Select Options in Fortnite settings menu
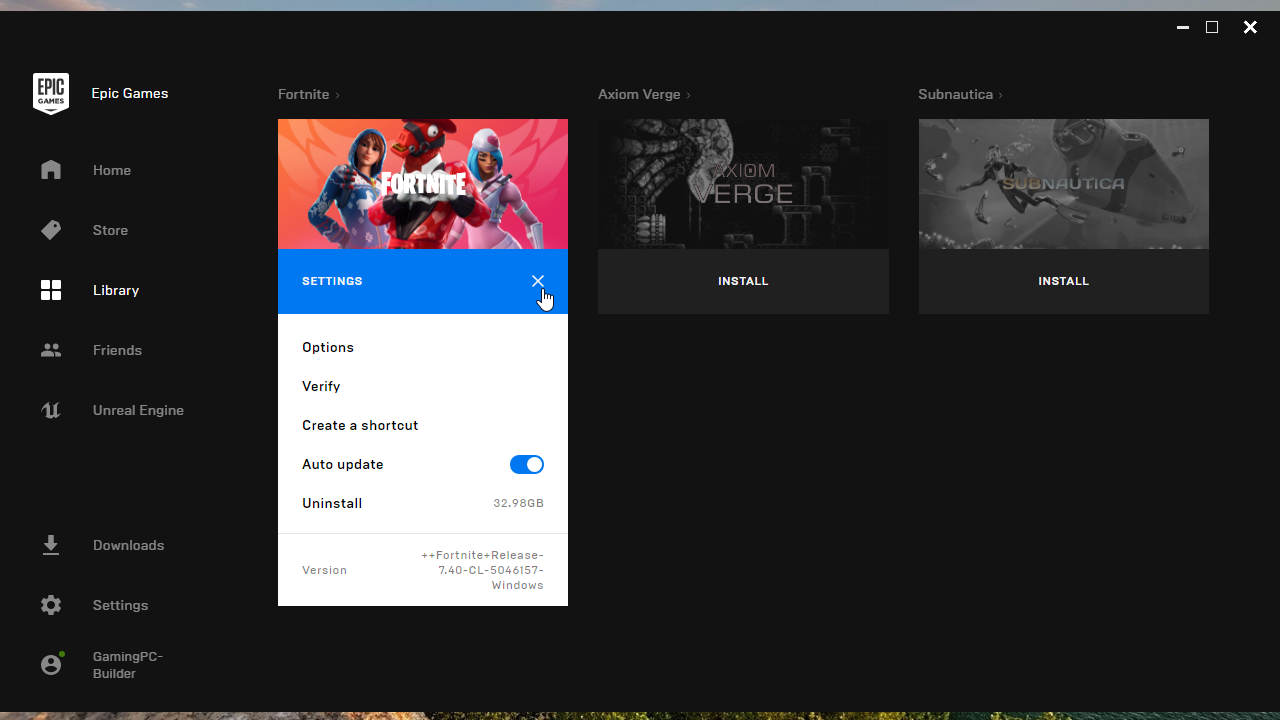The image size is (1280, 720). point(328,347)
